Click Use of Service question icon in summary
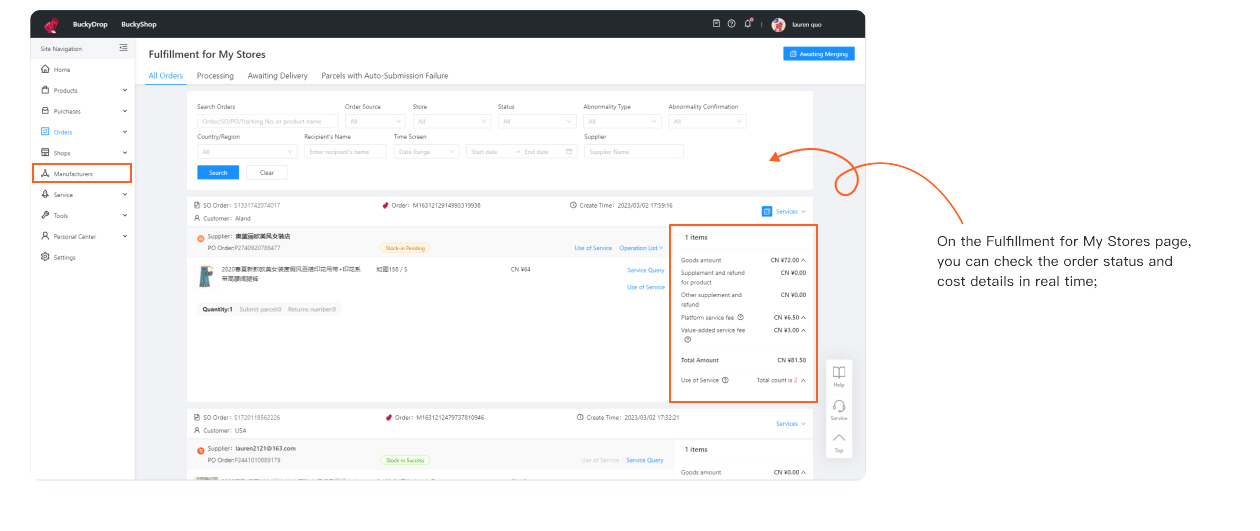 point(725,380)
